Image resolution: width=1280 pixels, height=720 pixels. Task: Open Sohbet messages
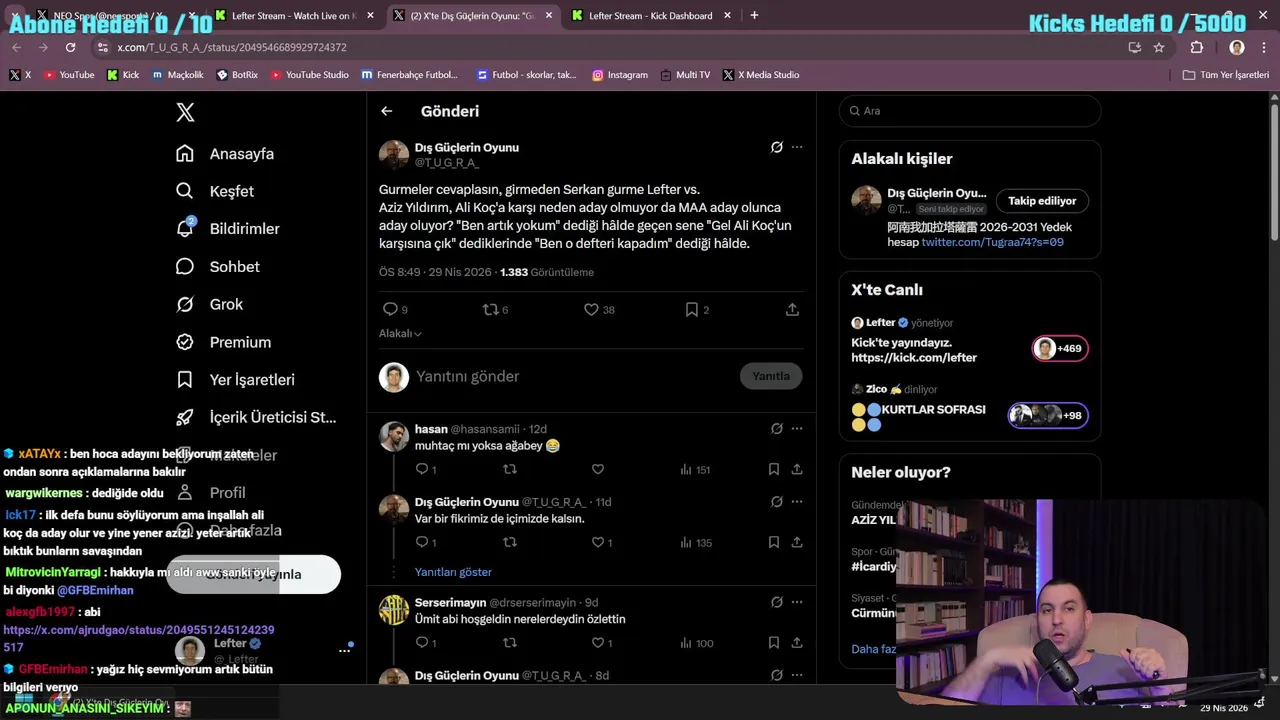tap(218, 267)
